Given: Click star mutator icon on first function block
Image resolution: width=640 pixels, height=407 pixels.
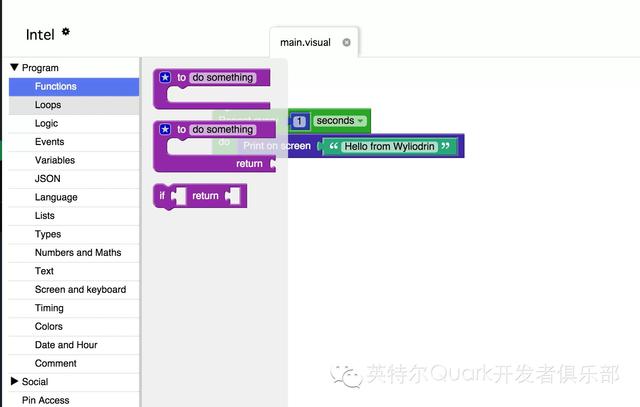Looking at the screenshot, I should pyautogui.click(x=165, y=77).
